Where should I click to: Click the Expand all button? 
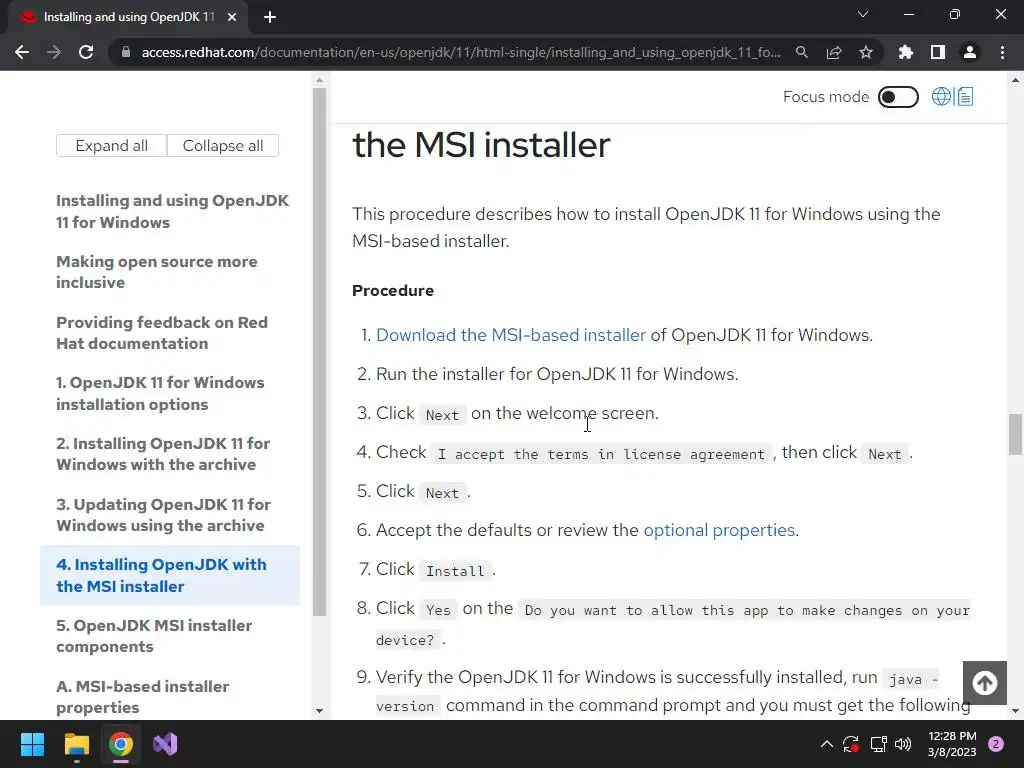tap(112, 146)
